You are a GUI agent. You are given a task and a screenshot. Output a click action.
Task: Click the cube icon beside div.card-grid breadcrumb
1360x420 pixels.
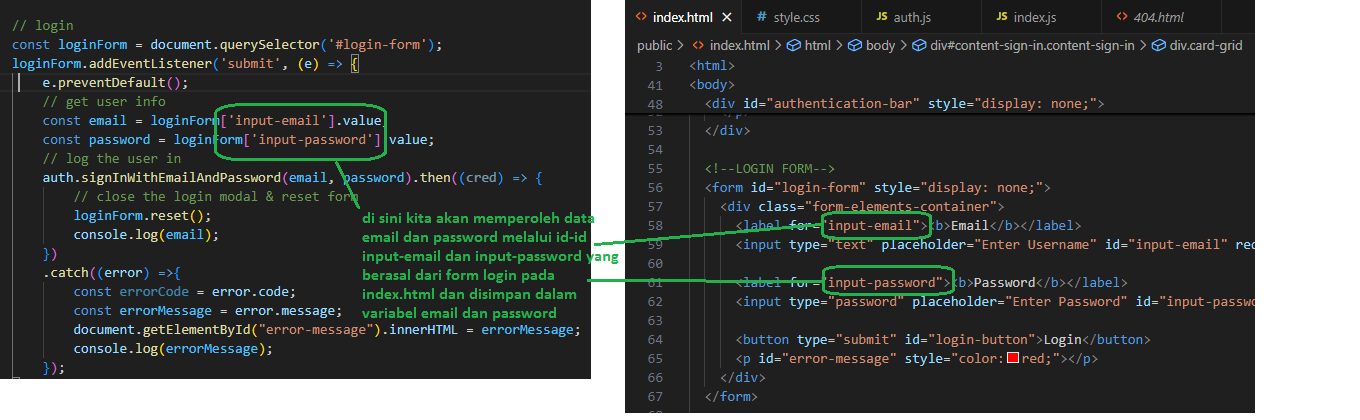click(x=1159, y=45)
